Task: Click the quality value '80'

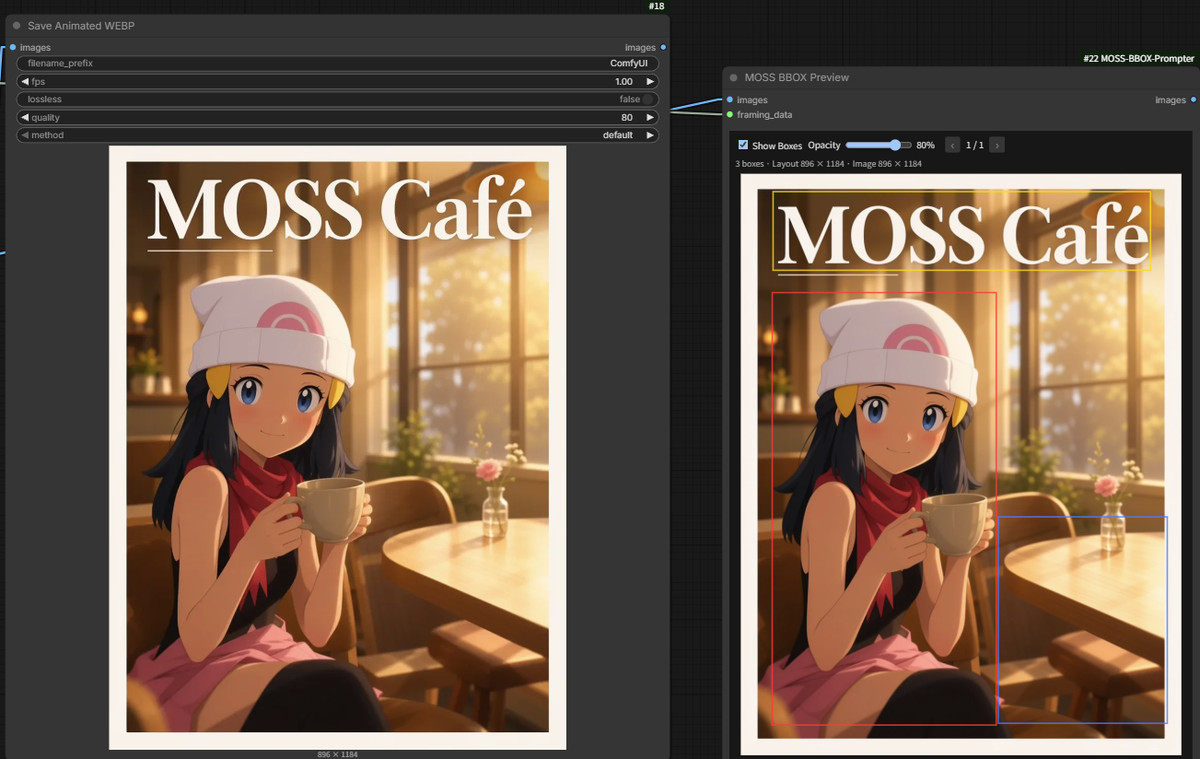Action: [627, 117]
